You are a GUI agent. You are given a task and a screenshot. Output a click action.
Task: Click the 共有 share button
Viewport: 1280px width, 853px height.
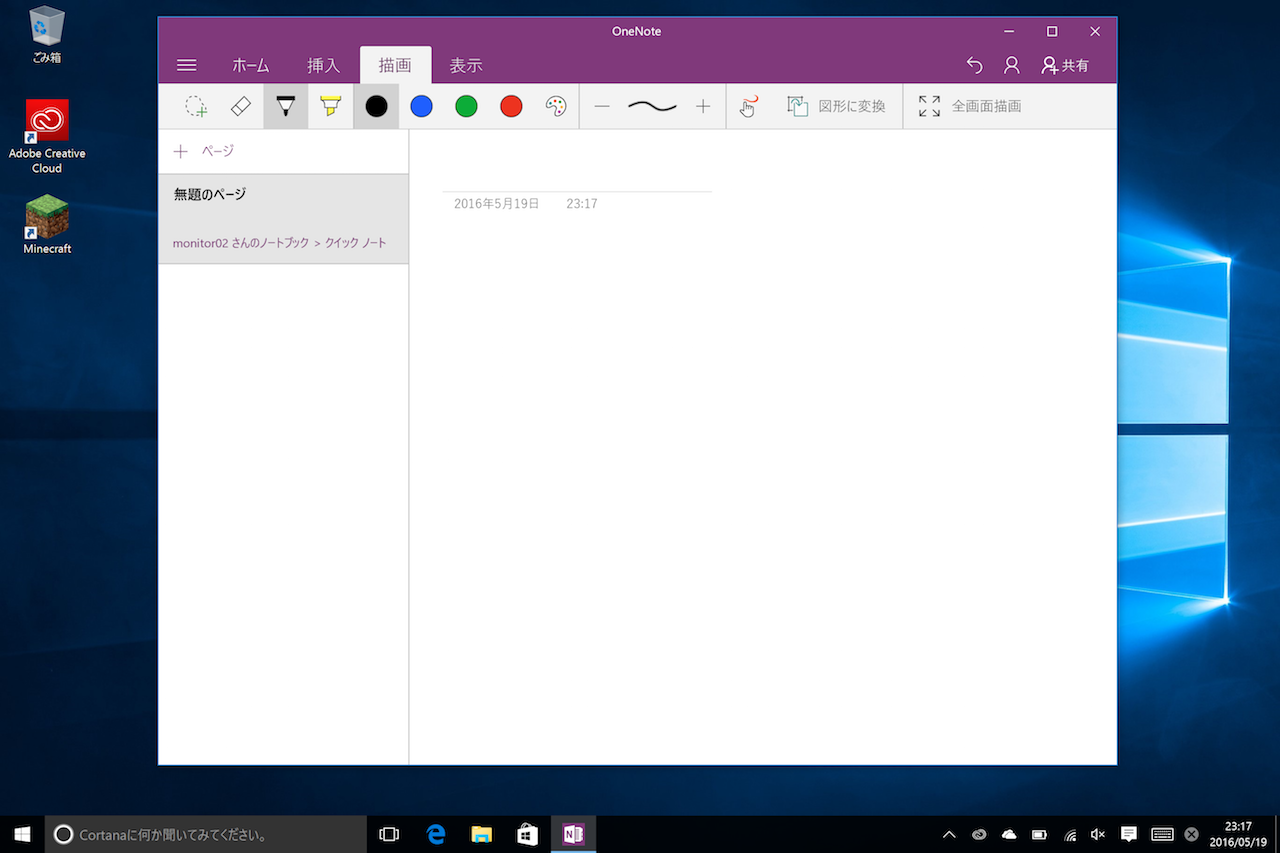pyautogui.click(x=1065, y=65)
